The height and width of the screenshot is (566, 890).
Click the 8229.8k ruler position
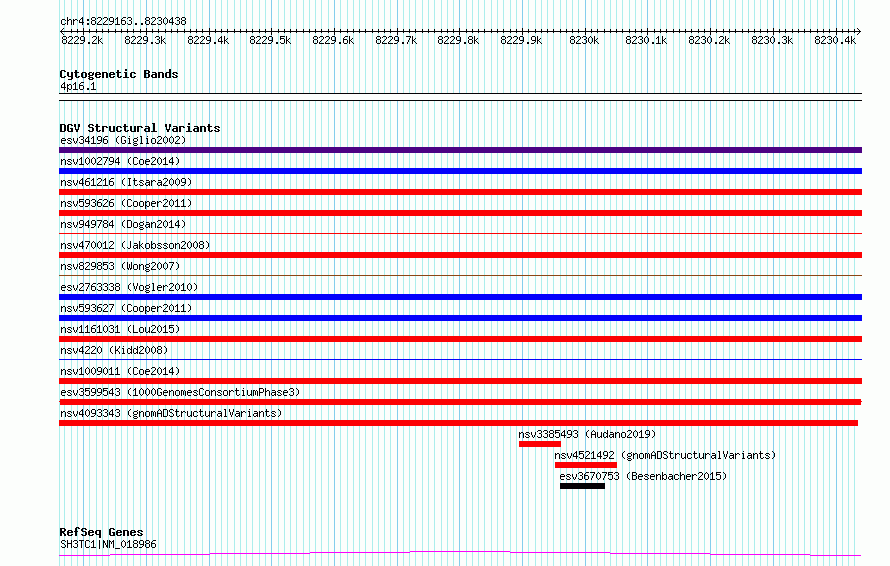[x=458, y=40]
